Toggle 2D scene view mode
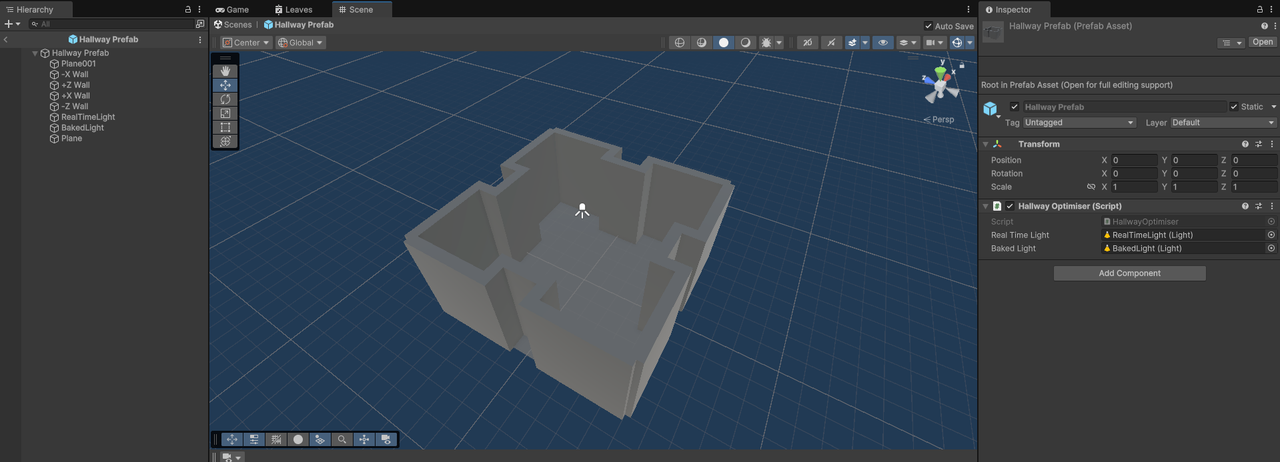 [807, 43]
